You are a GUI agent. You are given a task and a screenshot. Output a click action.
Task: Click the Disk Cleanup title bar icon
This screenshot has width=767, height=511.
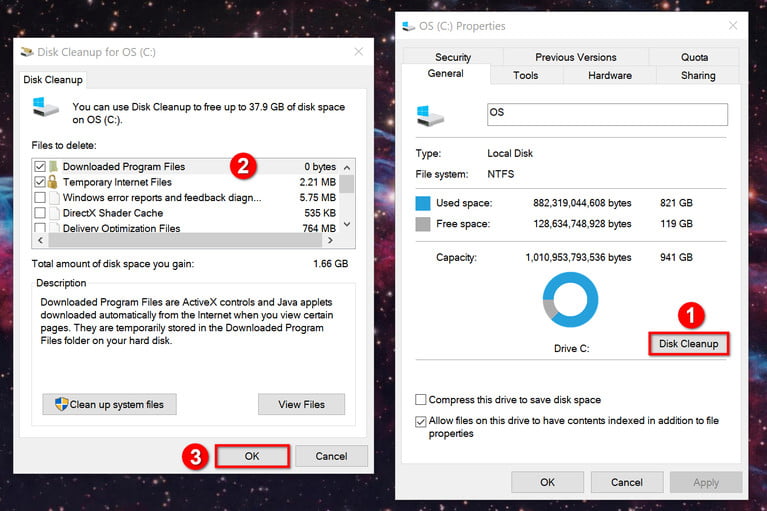click(x=27, y=52)
